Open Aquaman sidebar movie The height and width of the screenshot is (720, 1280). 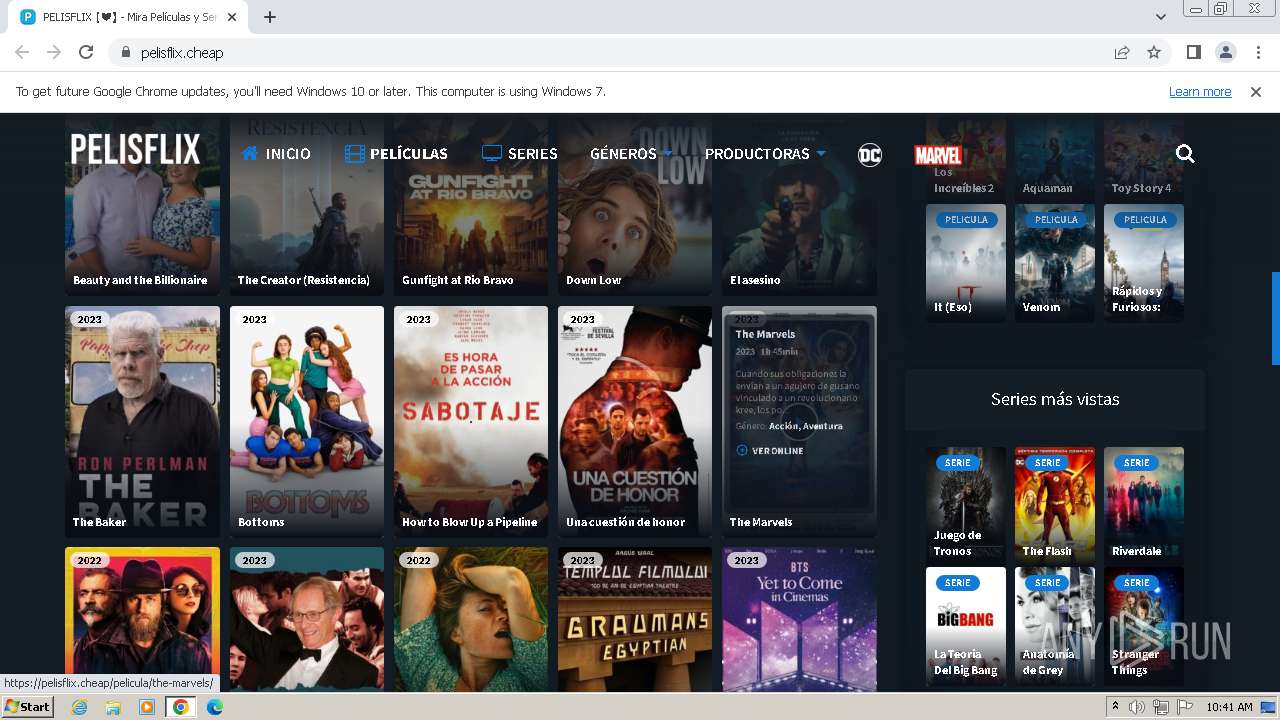(x=1055, y=157)
